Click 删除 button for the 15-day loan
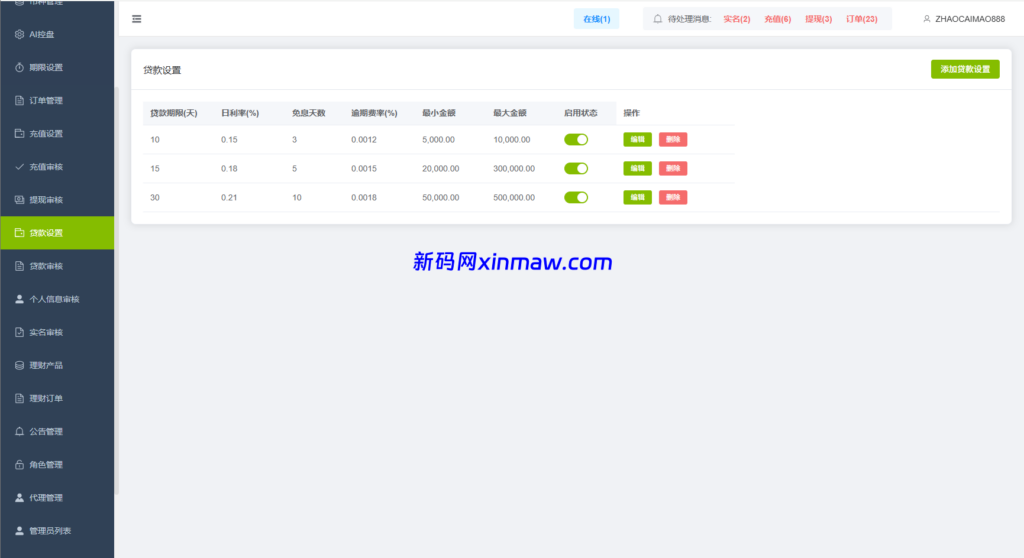Image resolution: width=1024 pixels, height=558 pixels. pyautogui.click(x=673, y=169)
